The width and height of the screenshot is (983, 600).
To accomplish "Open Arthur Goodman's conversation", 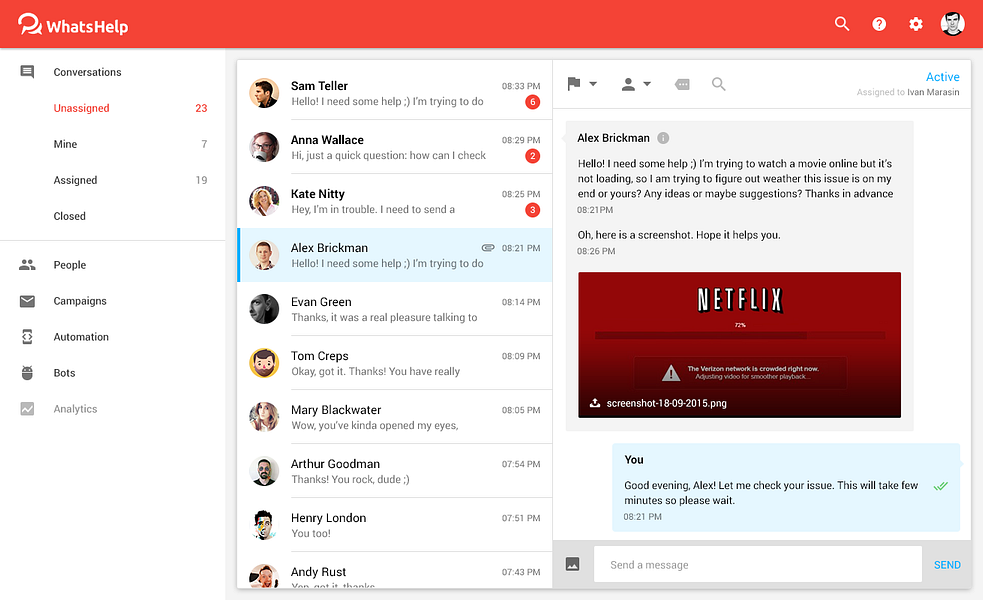I will [394, 471].
